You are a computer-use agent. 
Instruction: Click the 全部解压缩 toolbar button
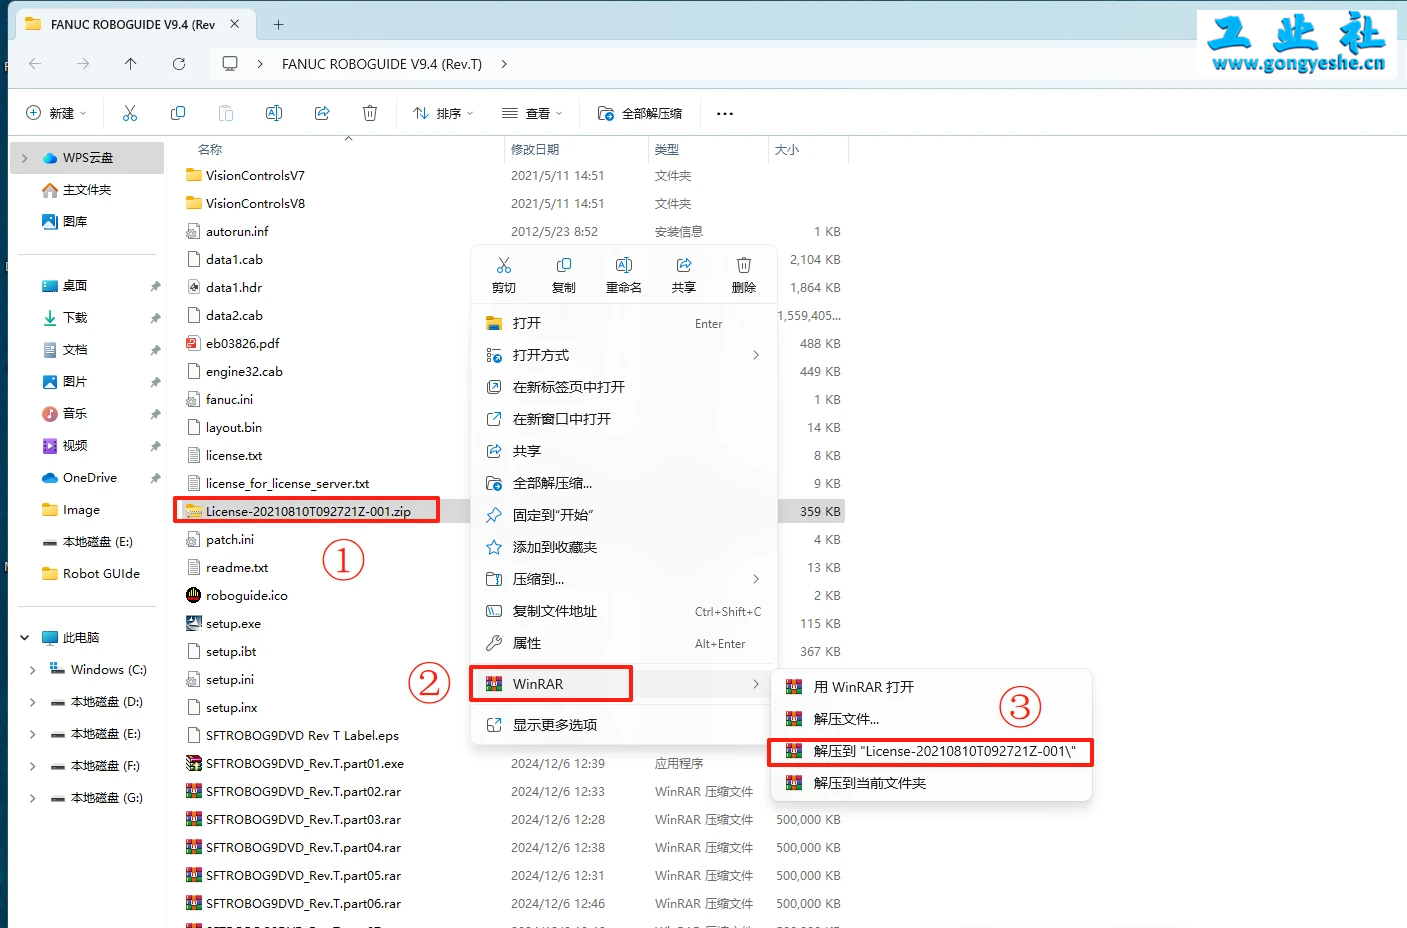[640, 113]
